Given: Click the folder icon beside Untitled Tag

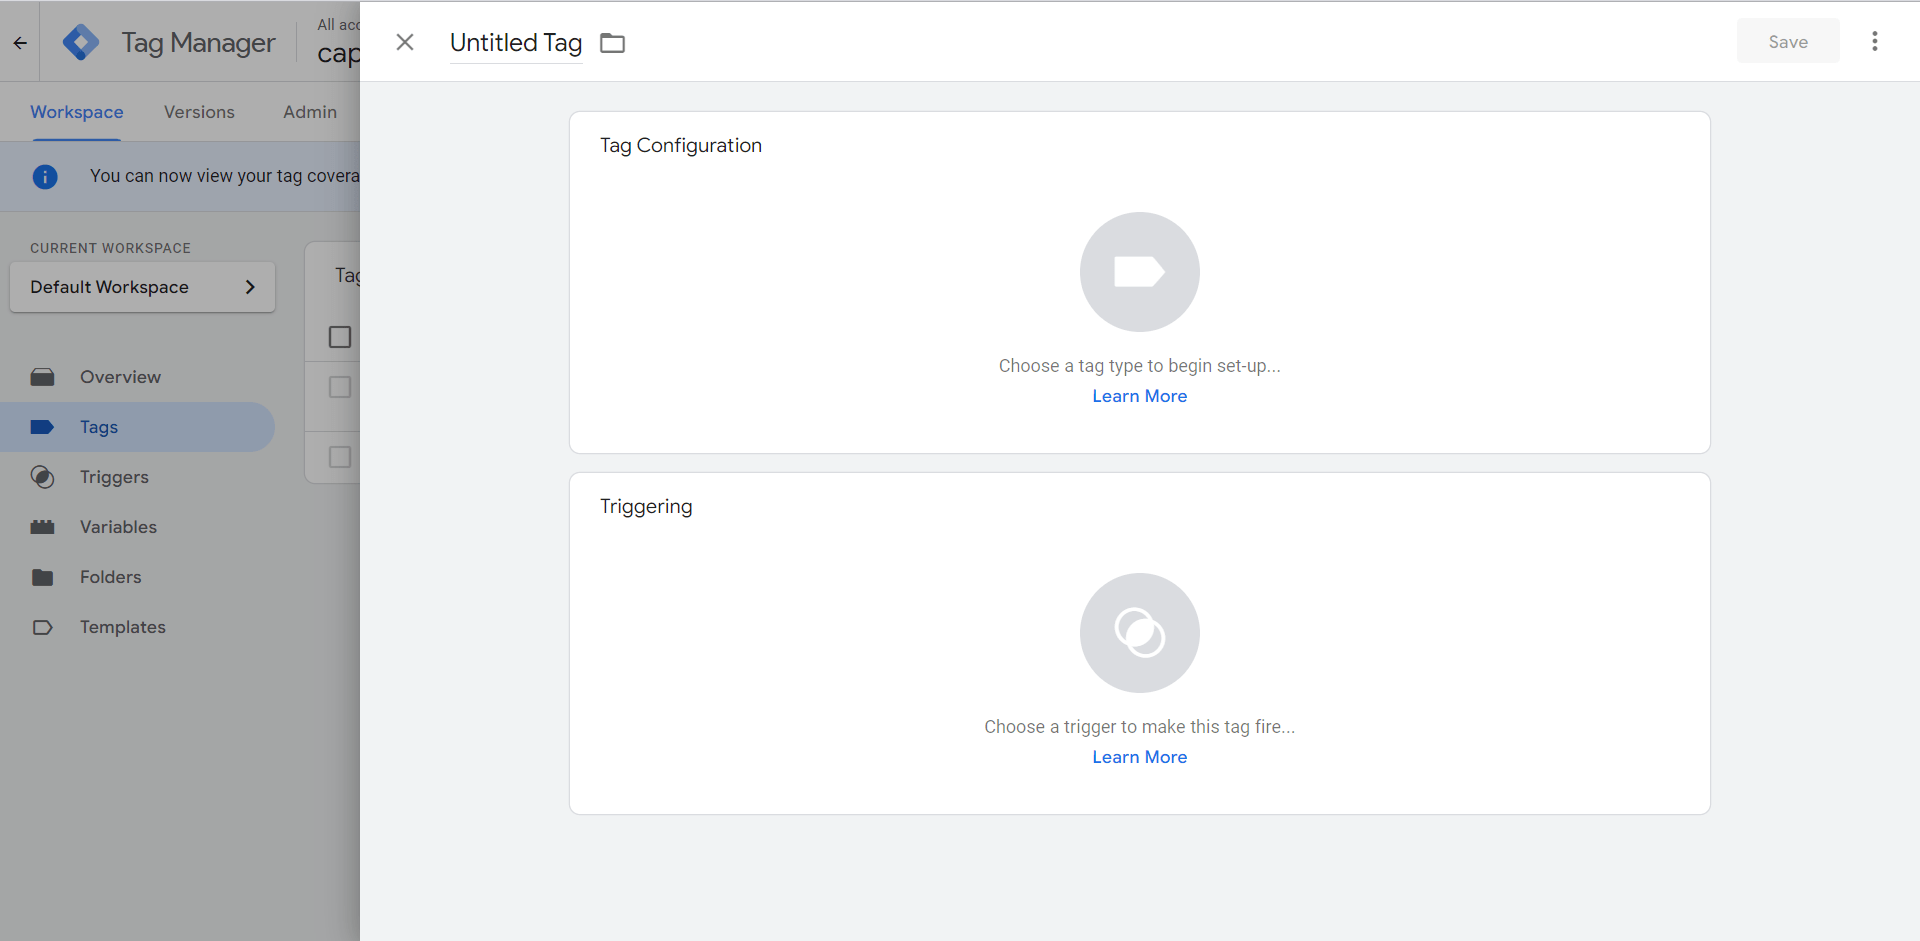Looking at the screenshot, I should 612,43.
